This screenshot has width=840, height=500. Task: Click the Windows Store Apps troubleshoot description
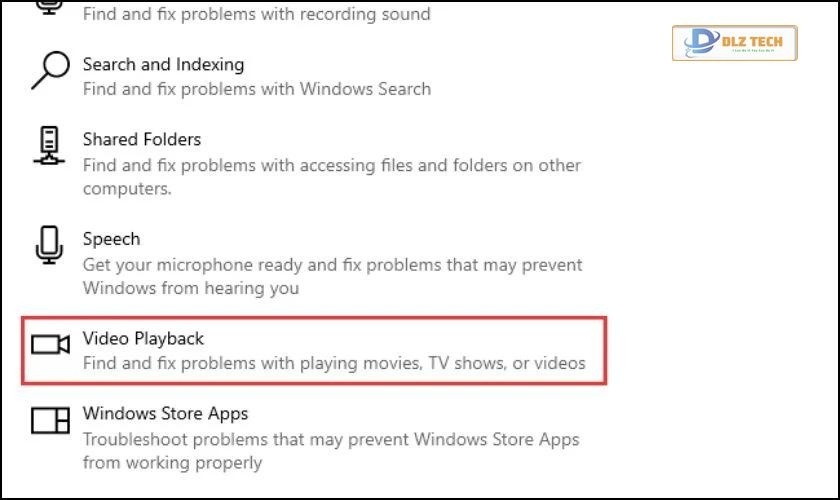[x=330, y=439]
